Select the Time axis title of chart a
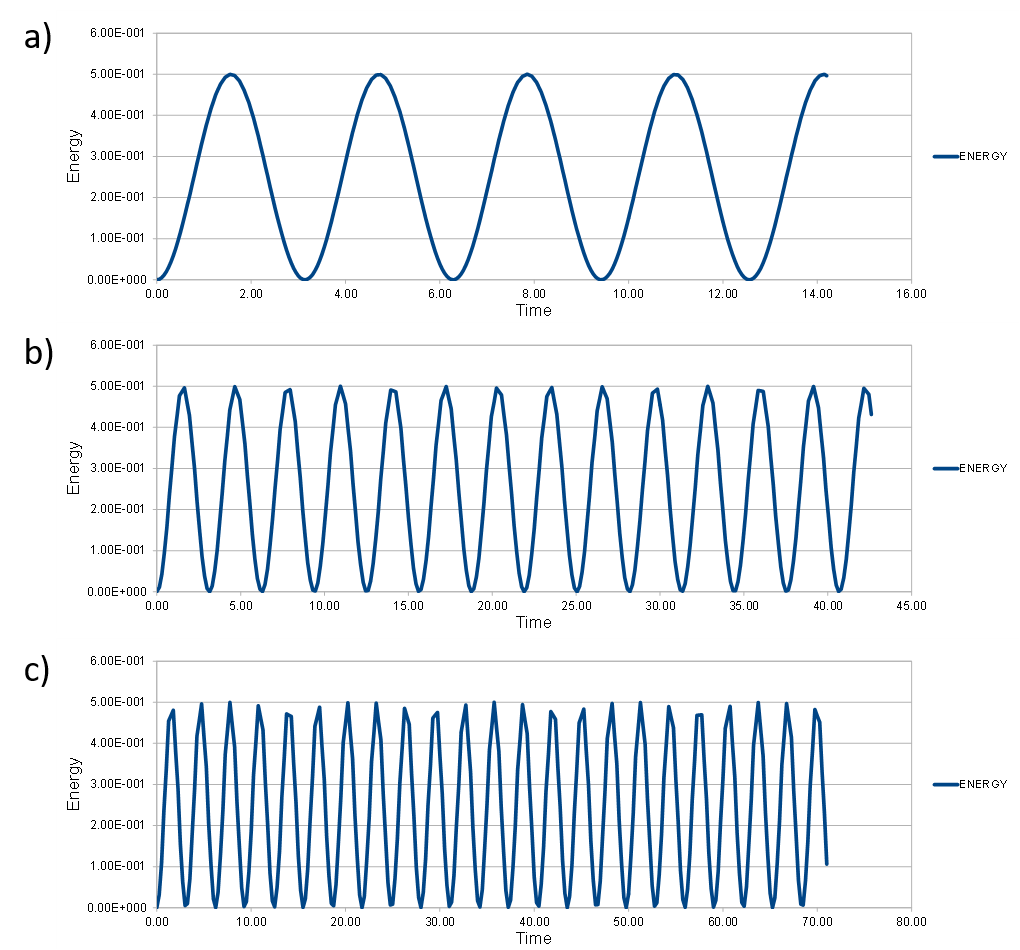 pos(533,310)
